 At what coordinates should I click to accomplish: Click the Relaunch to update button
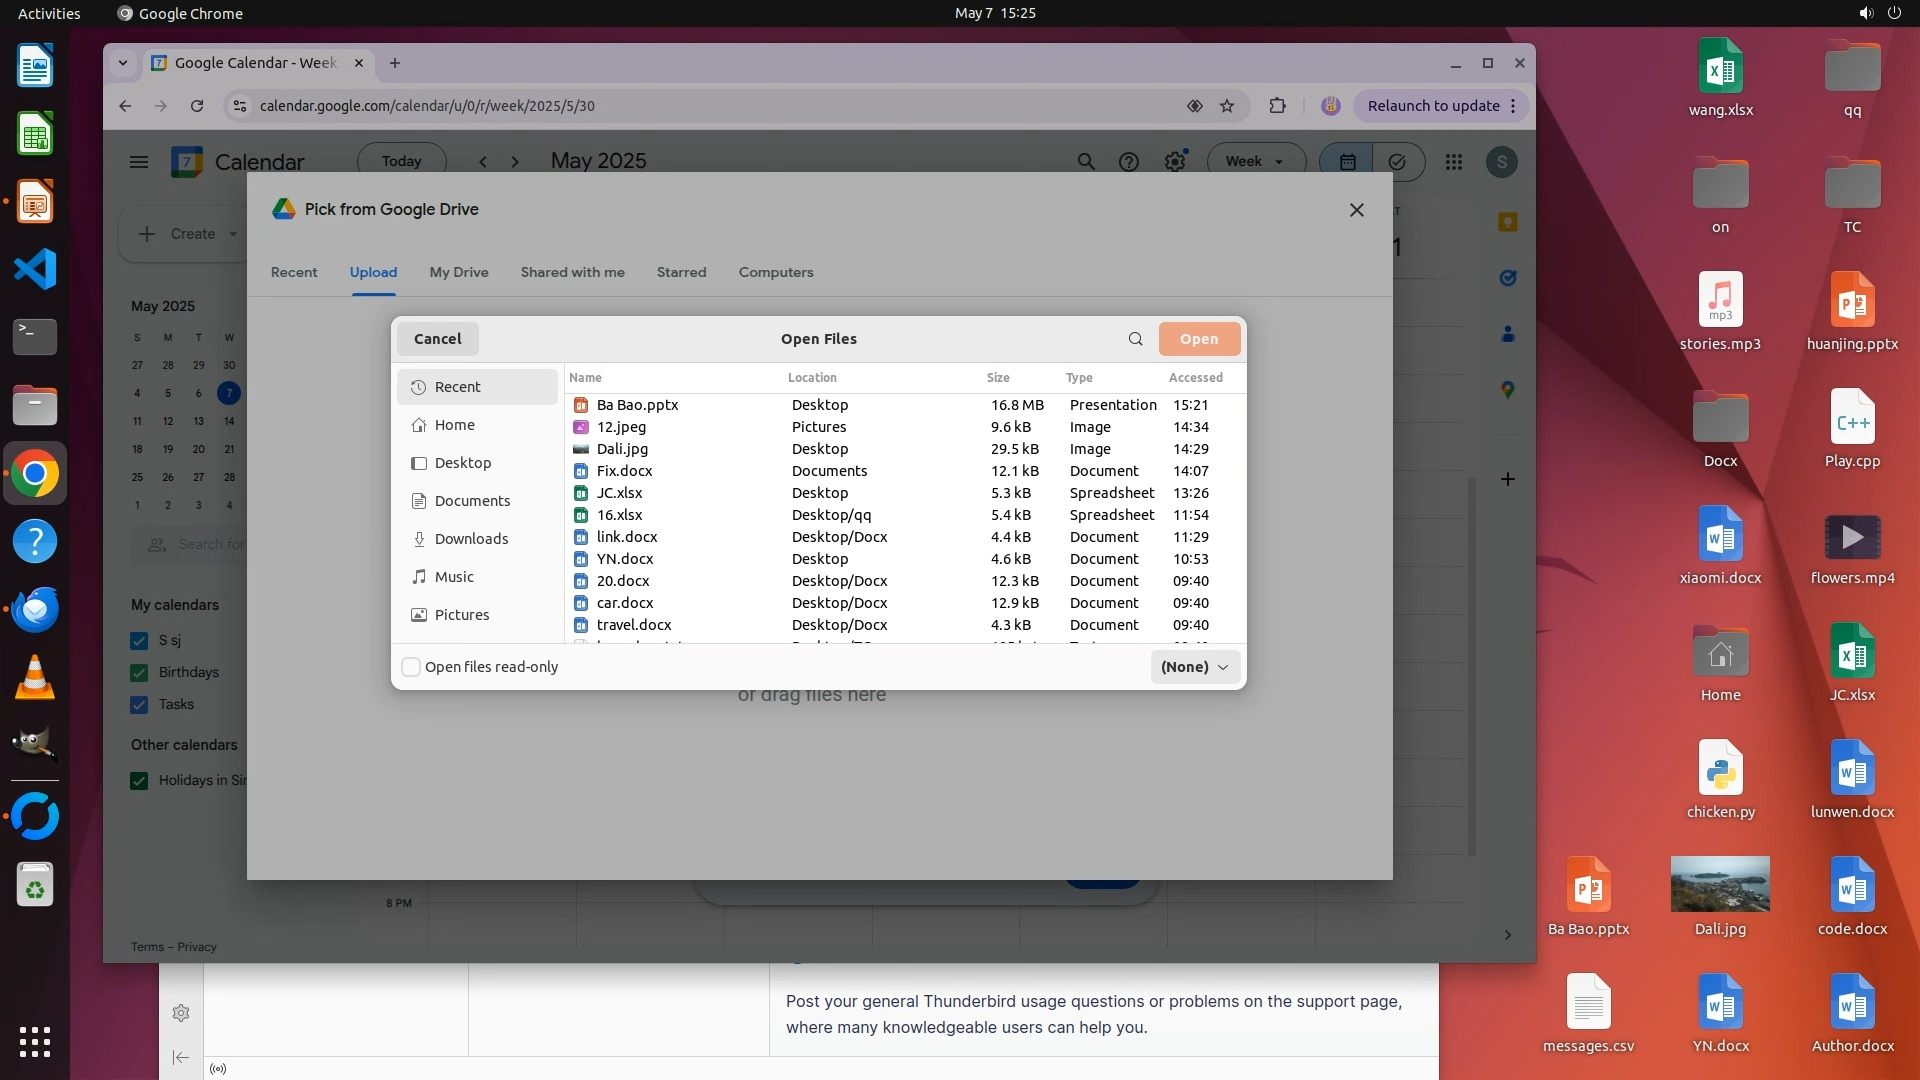[1432, 106]
